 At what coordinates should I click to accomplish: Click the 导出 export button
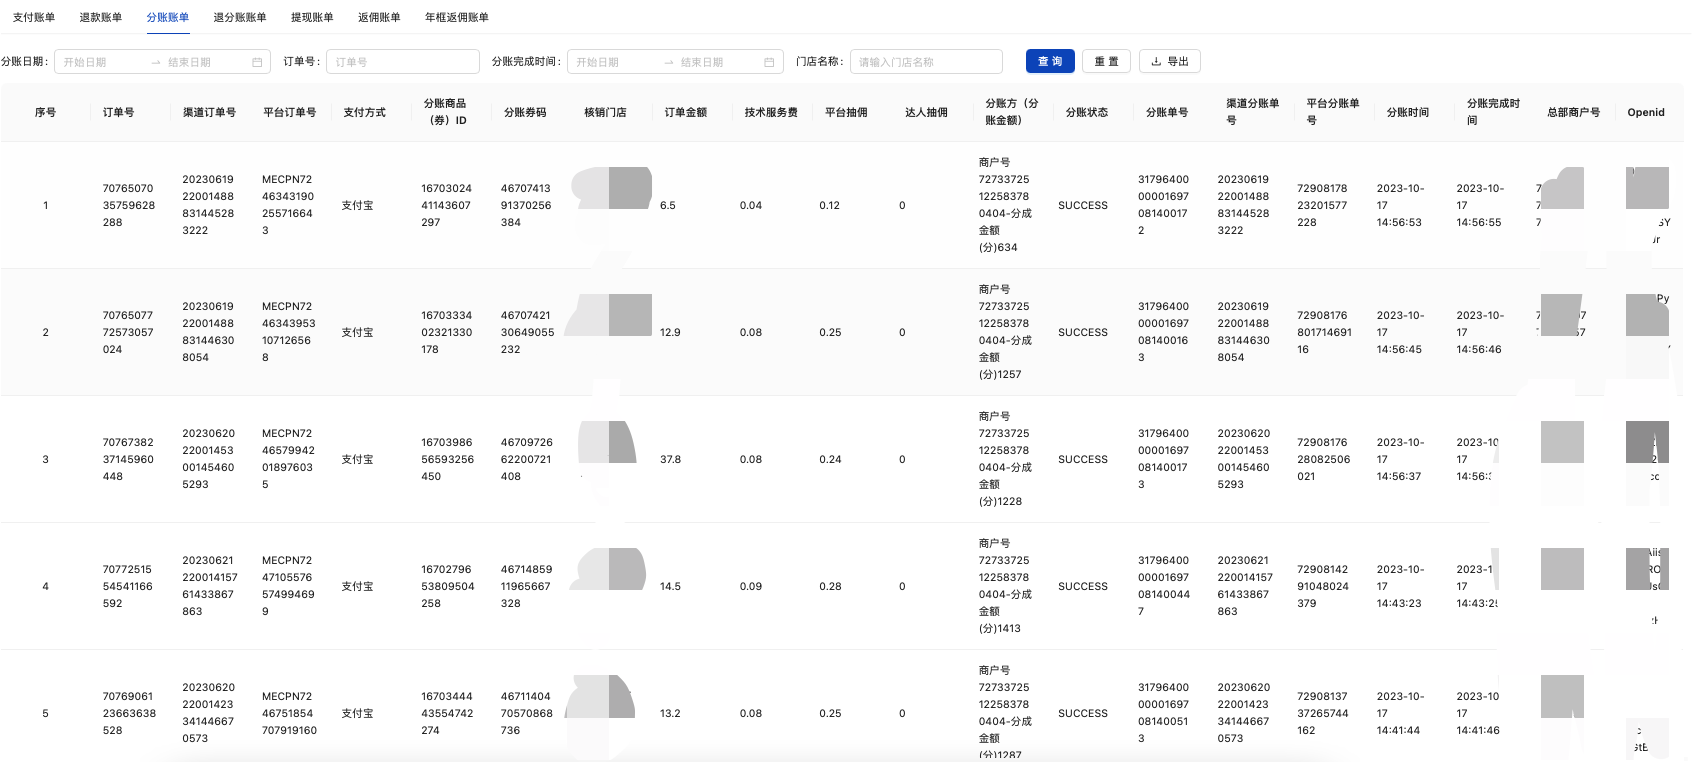1170,61
